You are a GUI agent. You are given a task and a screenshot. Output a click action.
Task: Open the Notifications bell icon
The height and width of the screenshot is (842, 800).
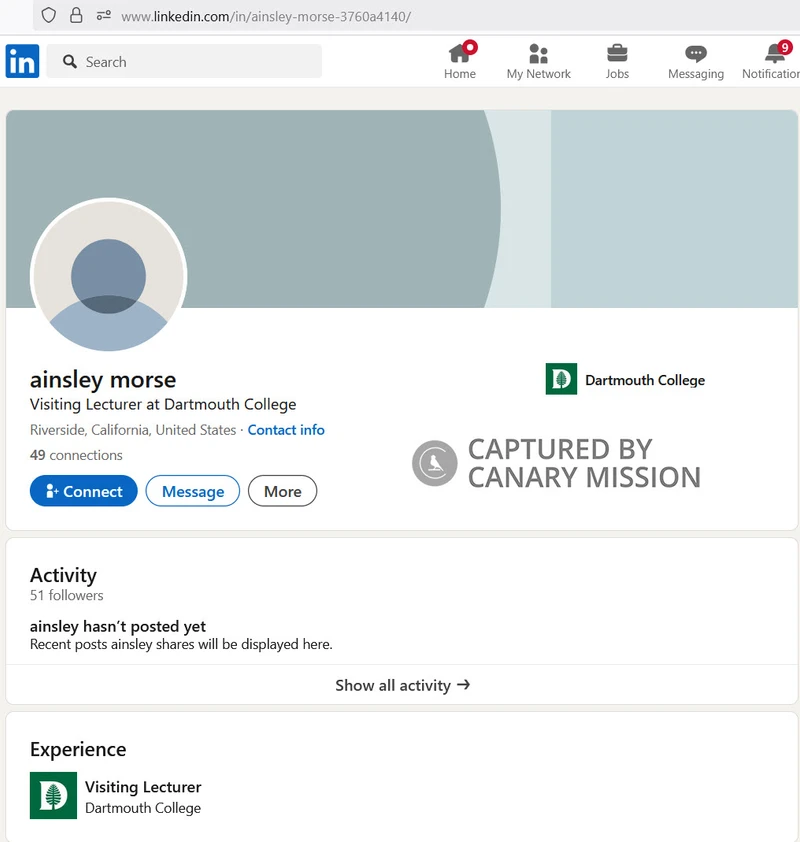775,54
